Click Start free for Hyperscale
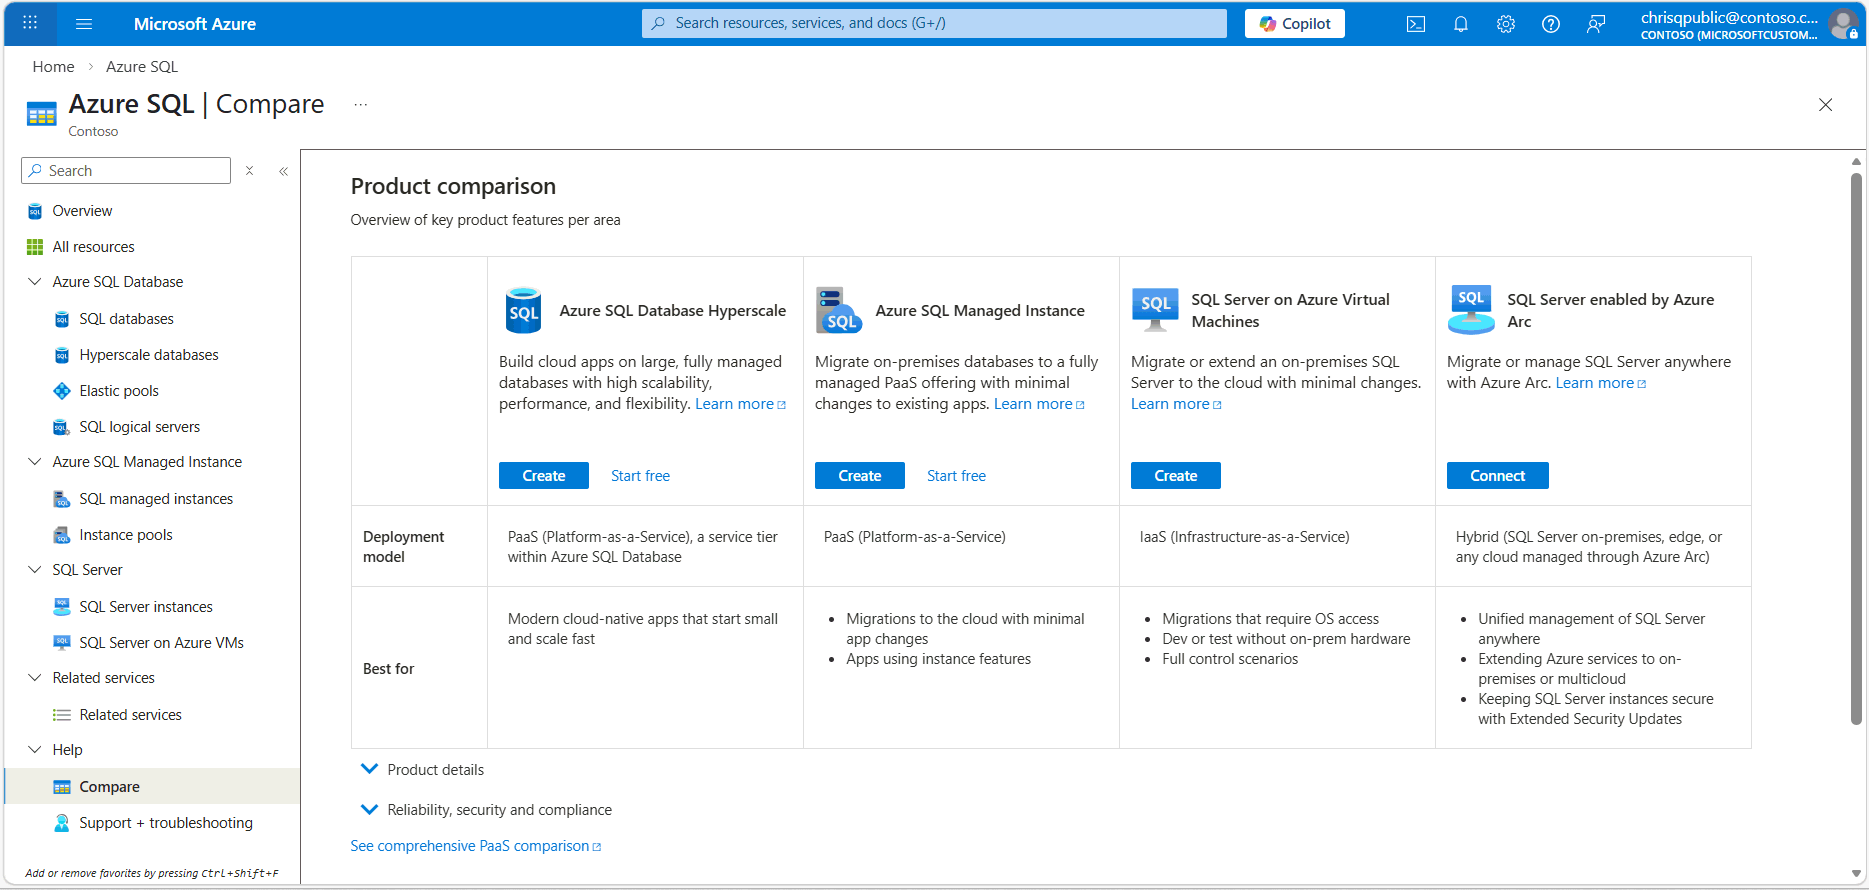Viewport: 1869px width, 890px height. coord(641,476)
